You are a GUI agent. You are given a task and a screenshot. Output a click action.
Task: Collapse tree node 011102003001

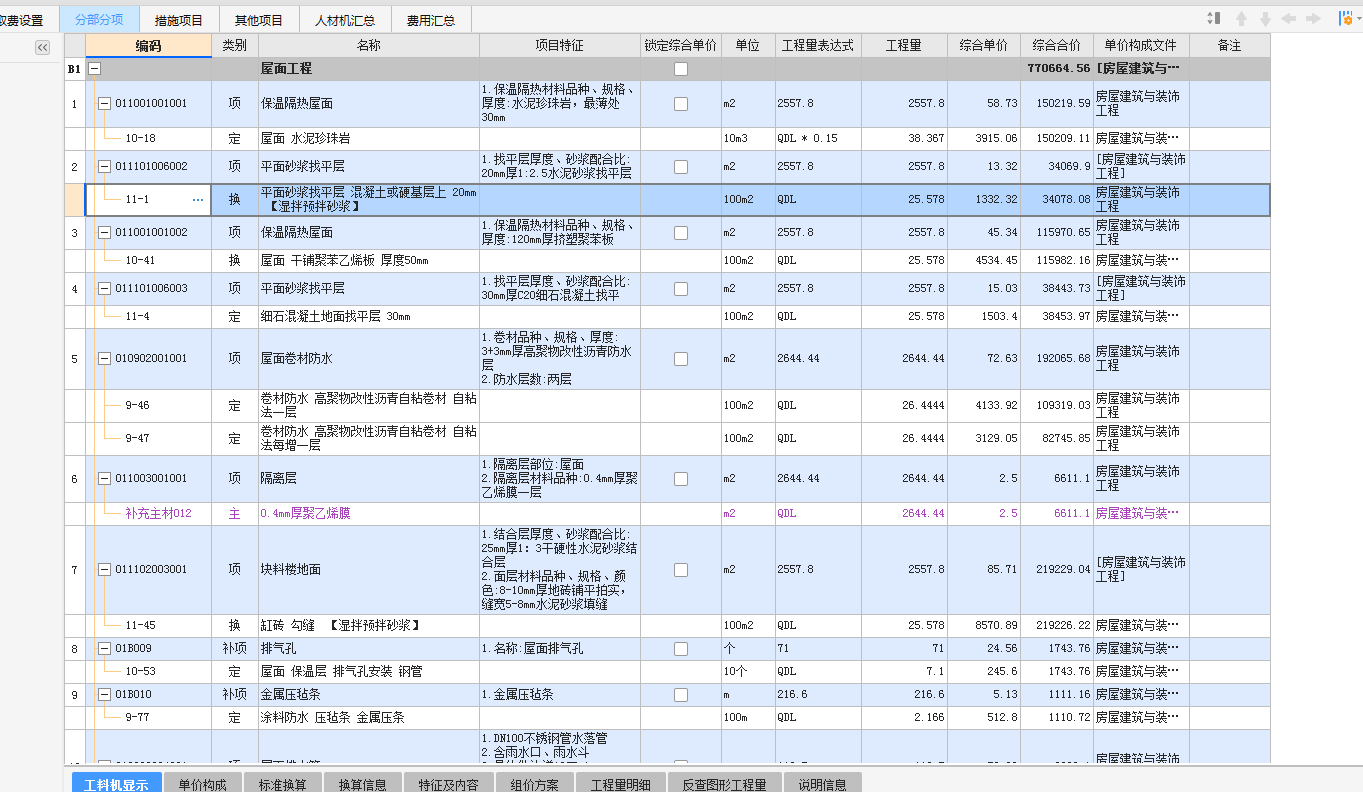coord(104,570)
